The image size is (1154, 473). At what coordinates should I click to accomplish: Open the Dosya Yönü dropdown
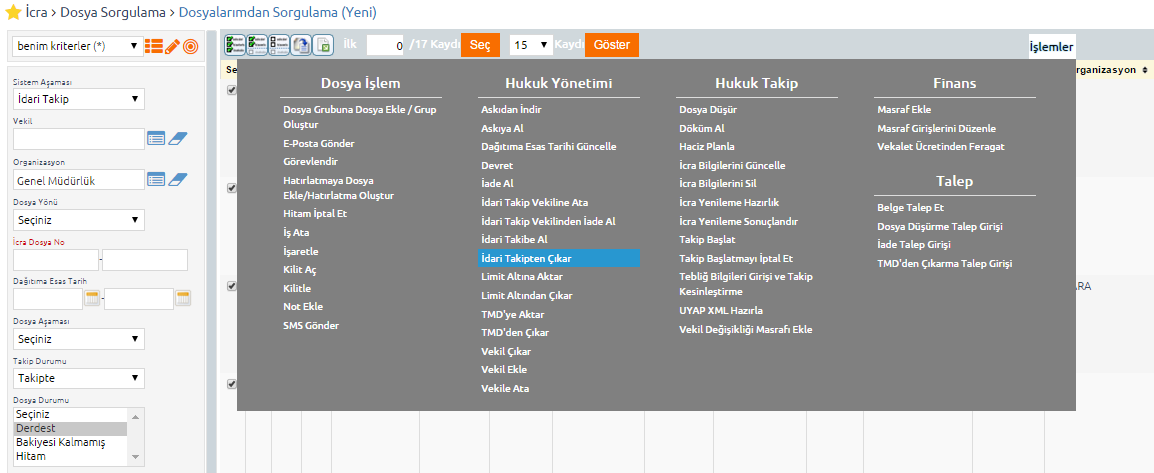click(x=79, y=219)
